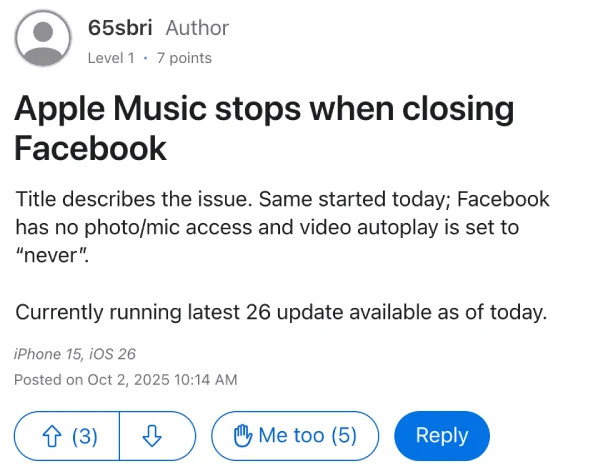Click the raised hand Me too icon
Image resolution: width=600 pixels, height=476 pixels.
pos(243,436)
